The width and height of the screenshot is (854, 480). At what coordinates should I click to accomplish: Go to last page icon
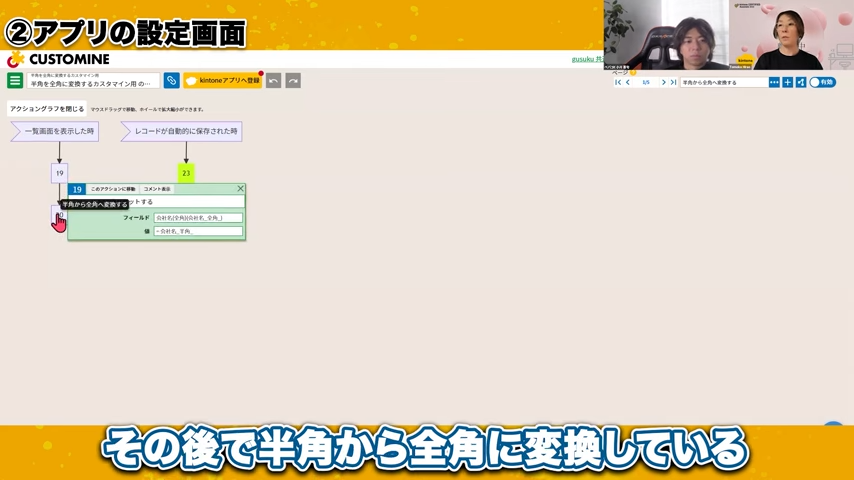[x=673, y=82]
